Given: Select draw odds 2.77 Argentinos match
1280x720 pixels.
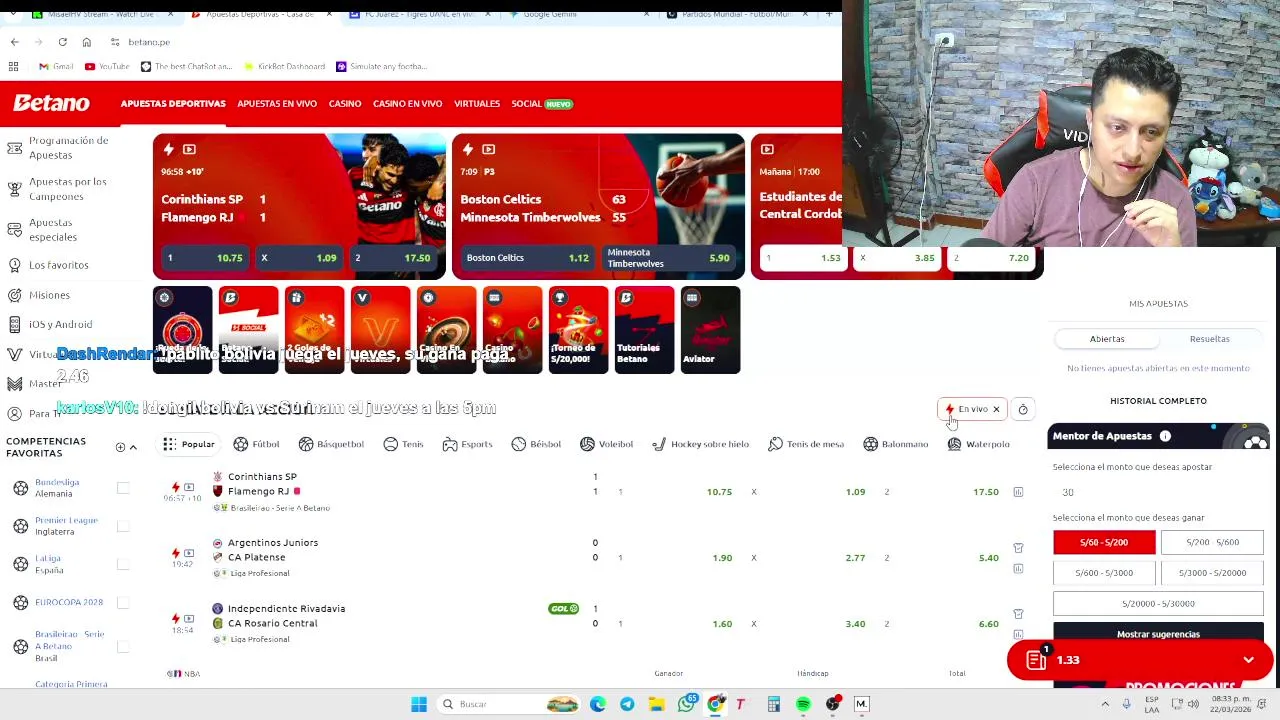Looking at the screenshot, I should coord(808,558).
